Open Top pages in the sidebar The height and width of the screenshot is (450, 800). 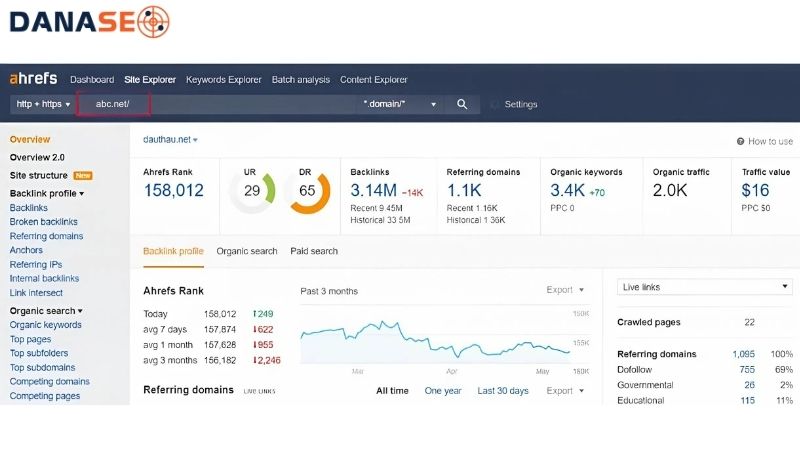pos(31,339)
